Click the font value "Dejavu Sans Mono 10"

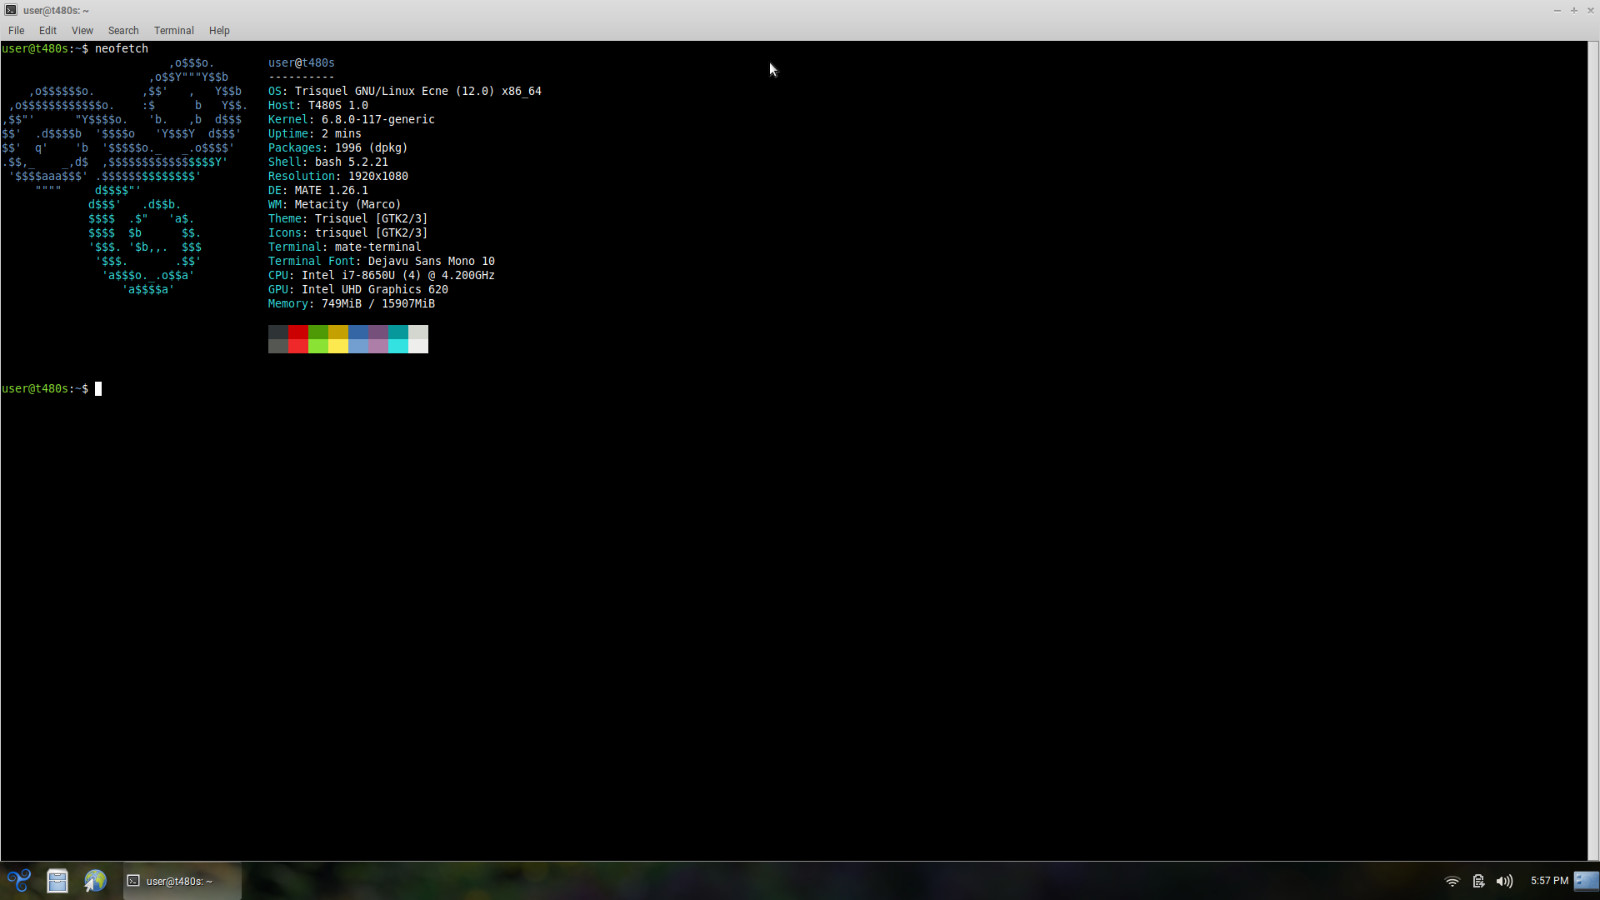(431, 261)
